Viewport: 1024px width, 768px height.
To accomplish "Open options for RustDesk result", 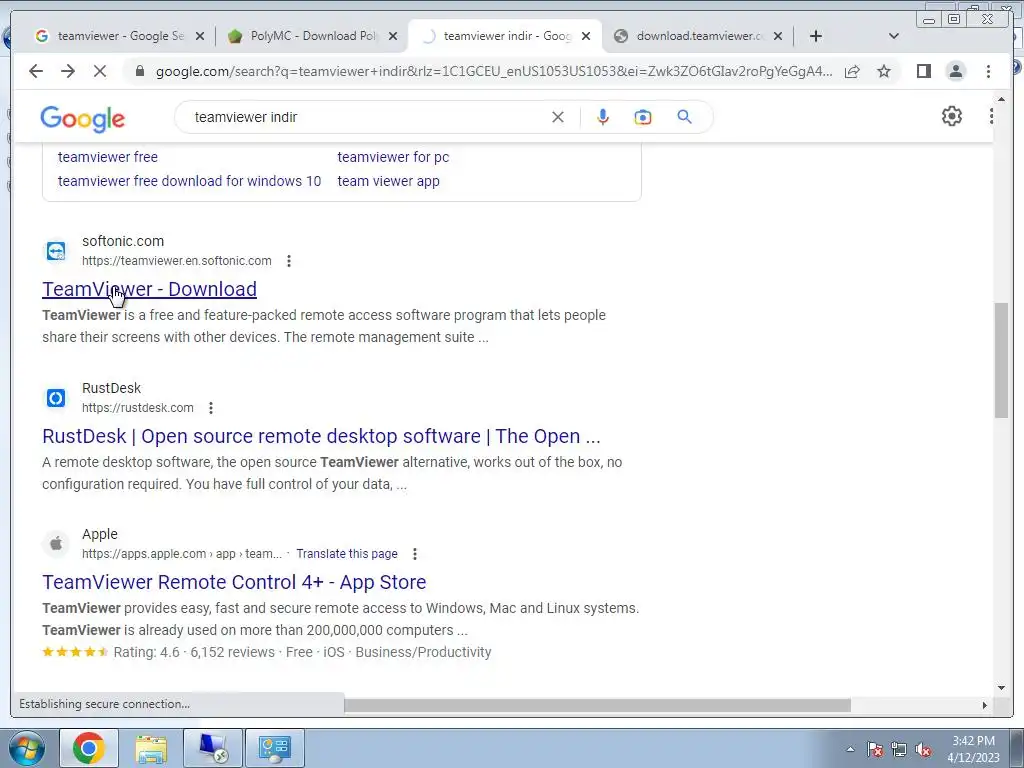I will point(211,408).
